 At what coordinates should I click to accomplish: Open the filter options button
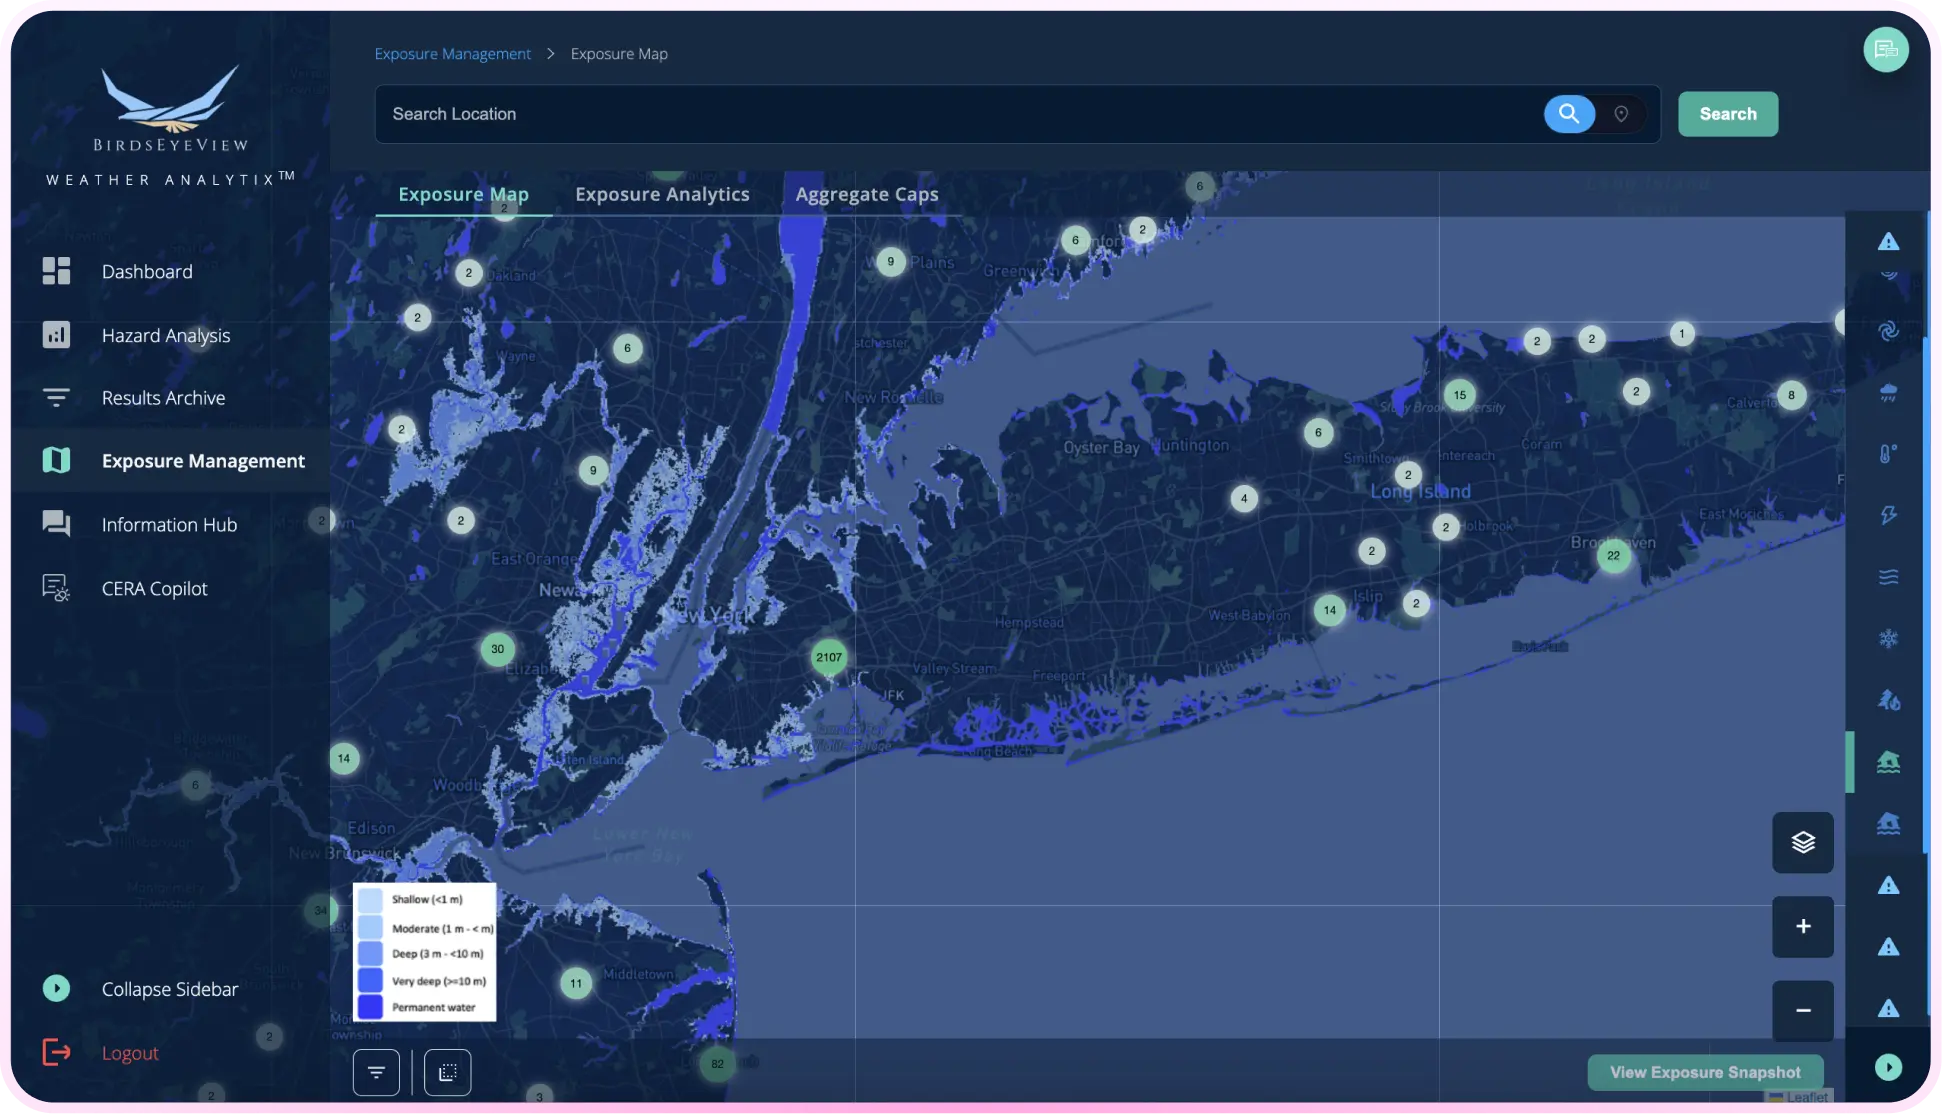coord(376,1072)
